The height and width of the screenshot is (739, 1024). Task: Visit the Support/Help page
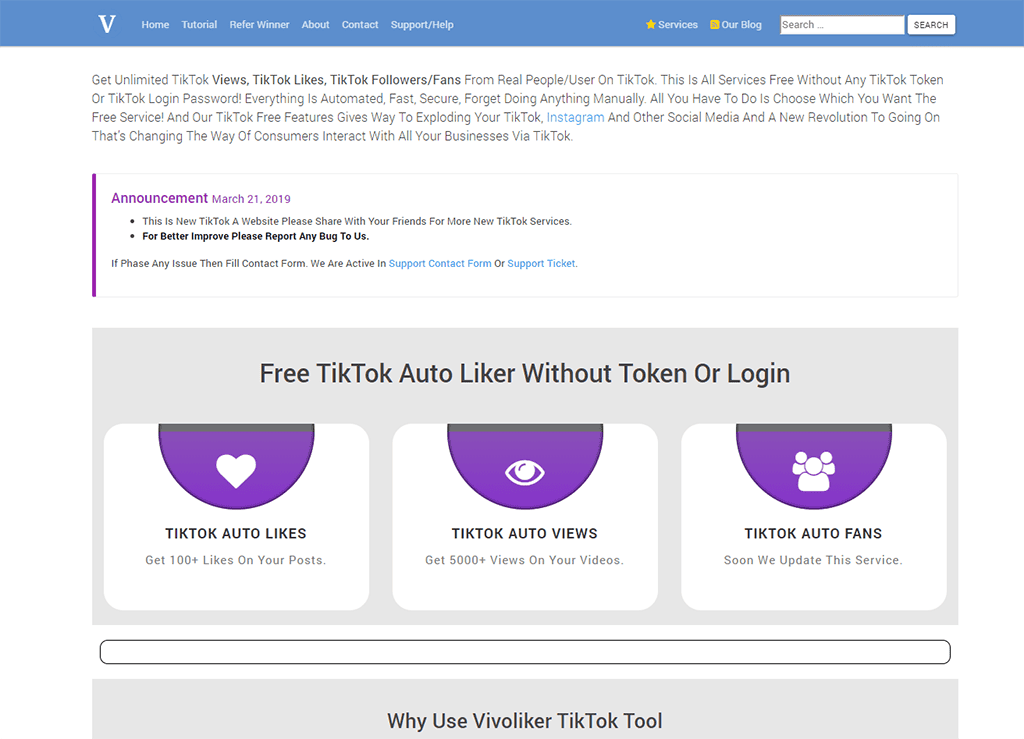422,25
